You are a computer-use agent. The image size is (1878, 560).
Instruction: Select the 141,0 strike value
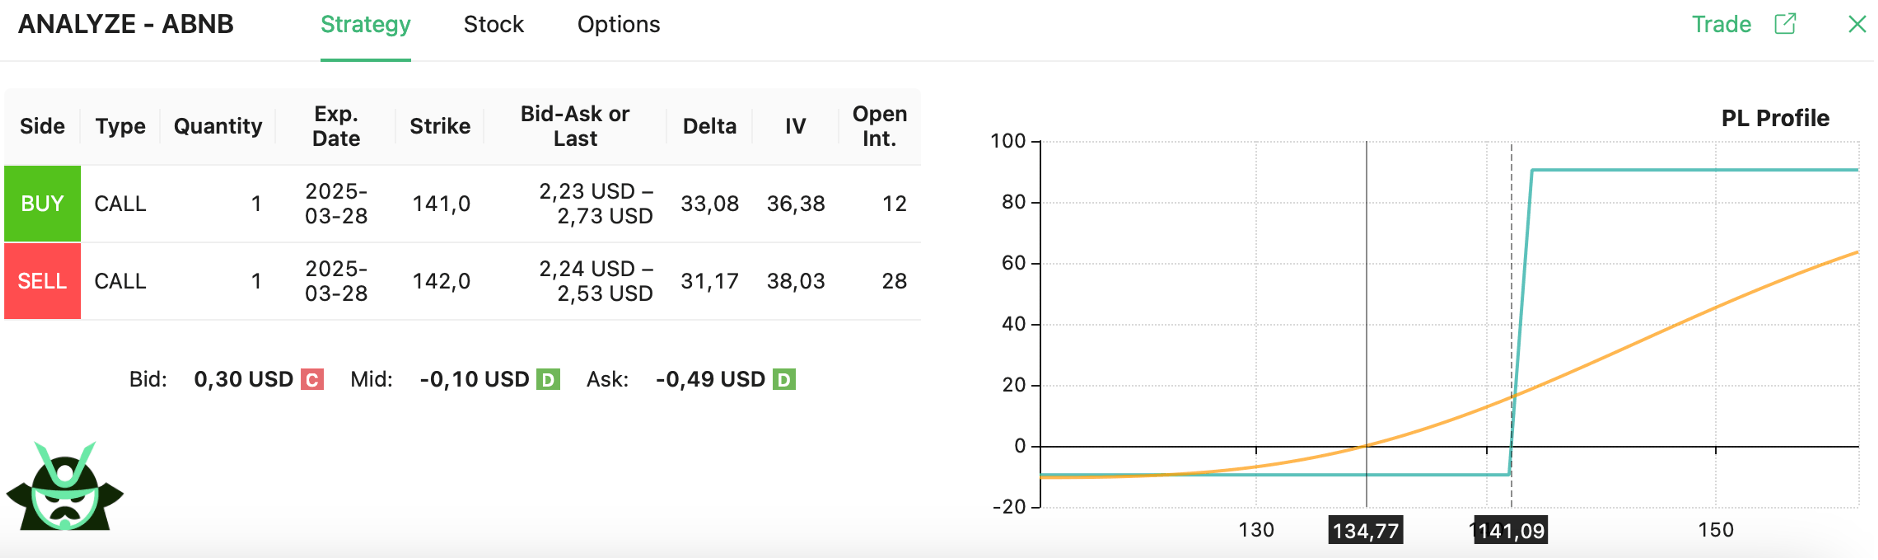point(441,204)
